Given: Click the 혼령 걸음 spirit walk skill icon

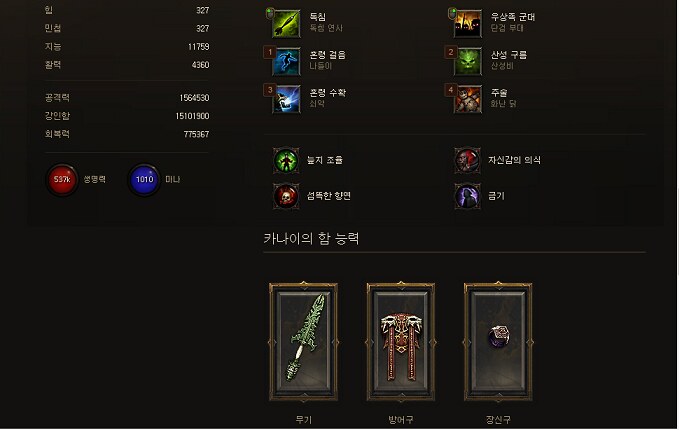Looking at the screenshot, I should [286, 61].
